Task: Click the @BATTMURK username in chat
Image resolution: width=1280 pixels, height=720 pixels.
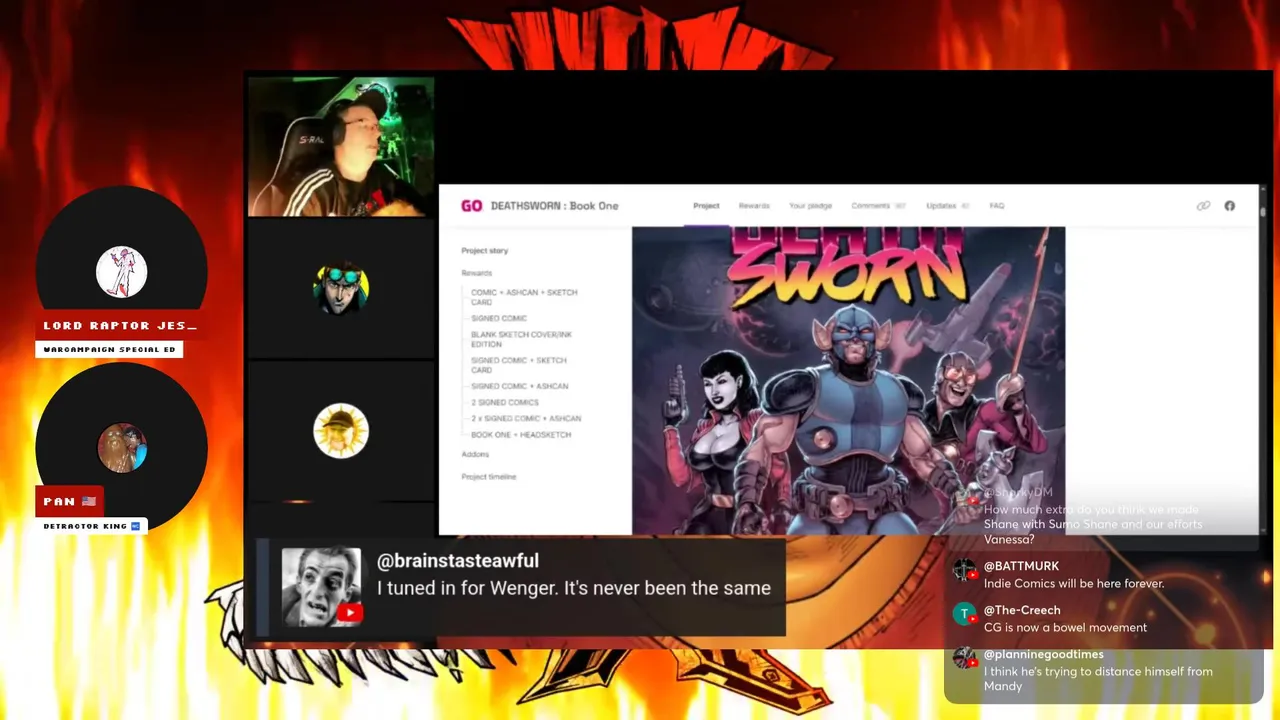Action: click(x=1021, y=566)
